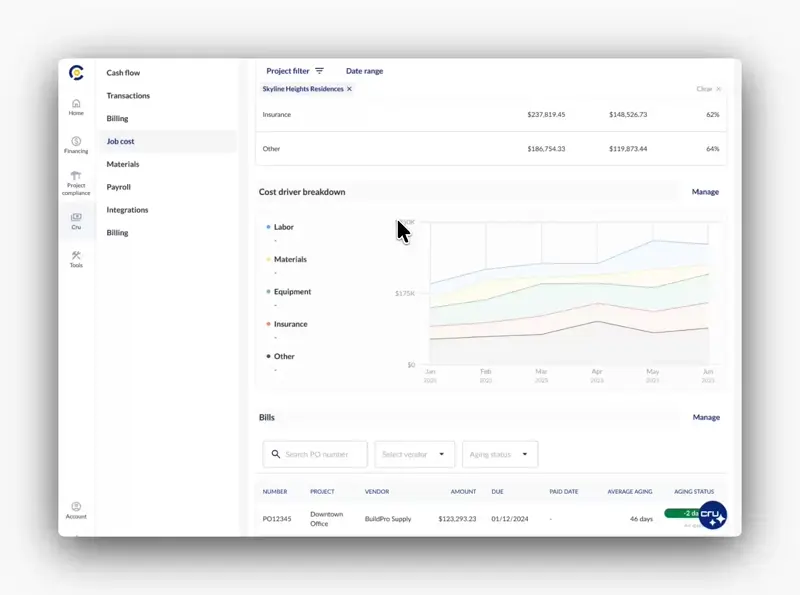Click the Cost driver breakdown heading

pyautogui.click(x=302, y=192)
